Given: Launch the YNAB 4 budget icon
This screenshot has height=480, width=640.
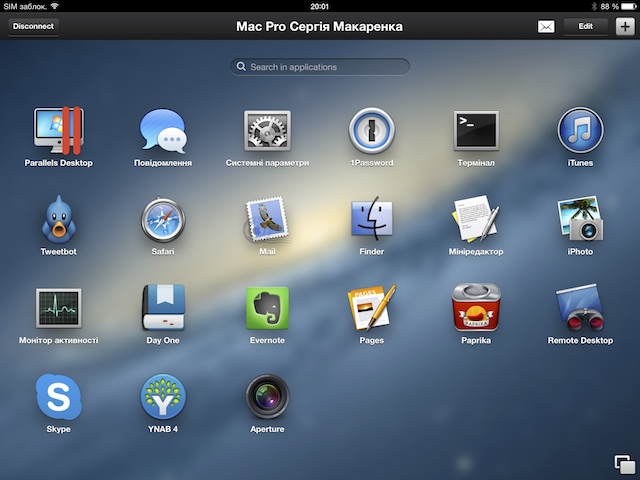Looking at the screenshot, I should click(163, 396).
